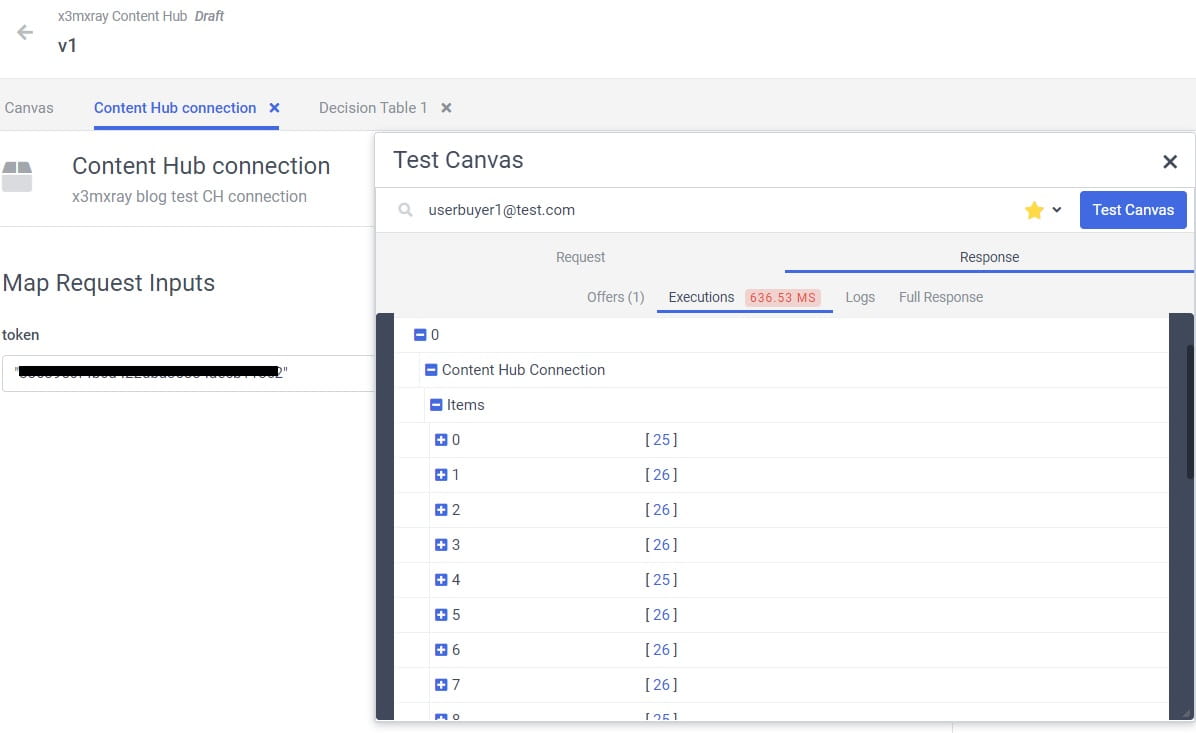This screenshot has height=733, width=1196.
Task: Close the Decision Table 1 tab
Action: pos(446,108)
